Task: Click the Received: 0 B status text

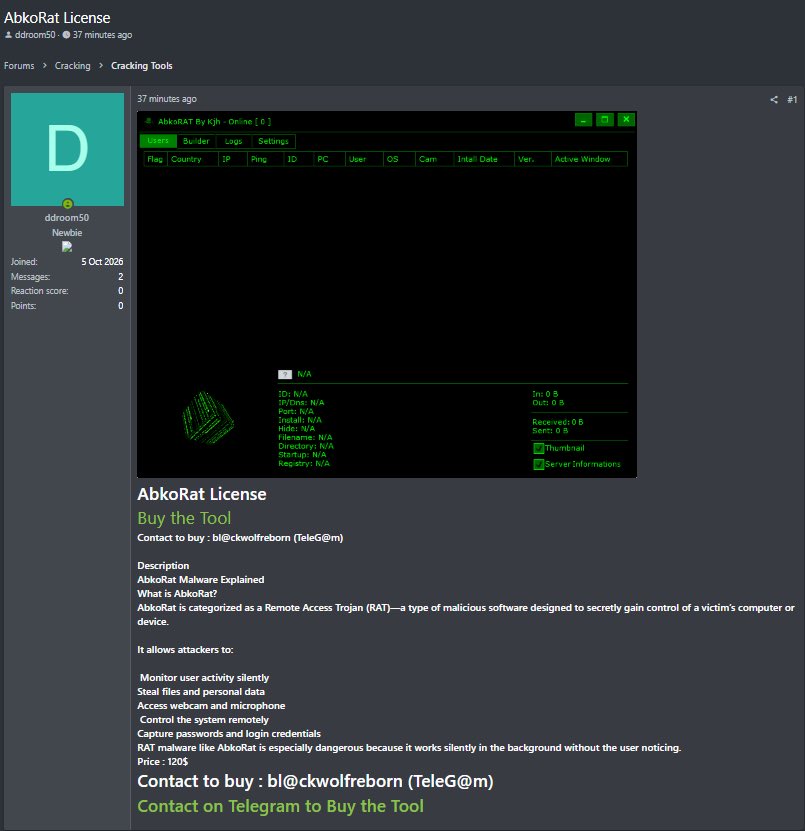Action: pos(558,422)
